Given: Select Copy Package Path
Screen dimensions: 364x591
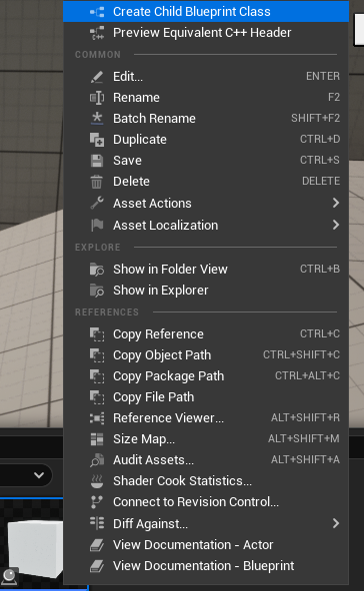Looking at the screenshot, I should [x=206, y=376].
